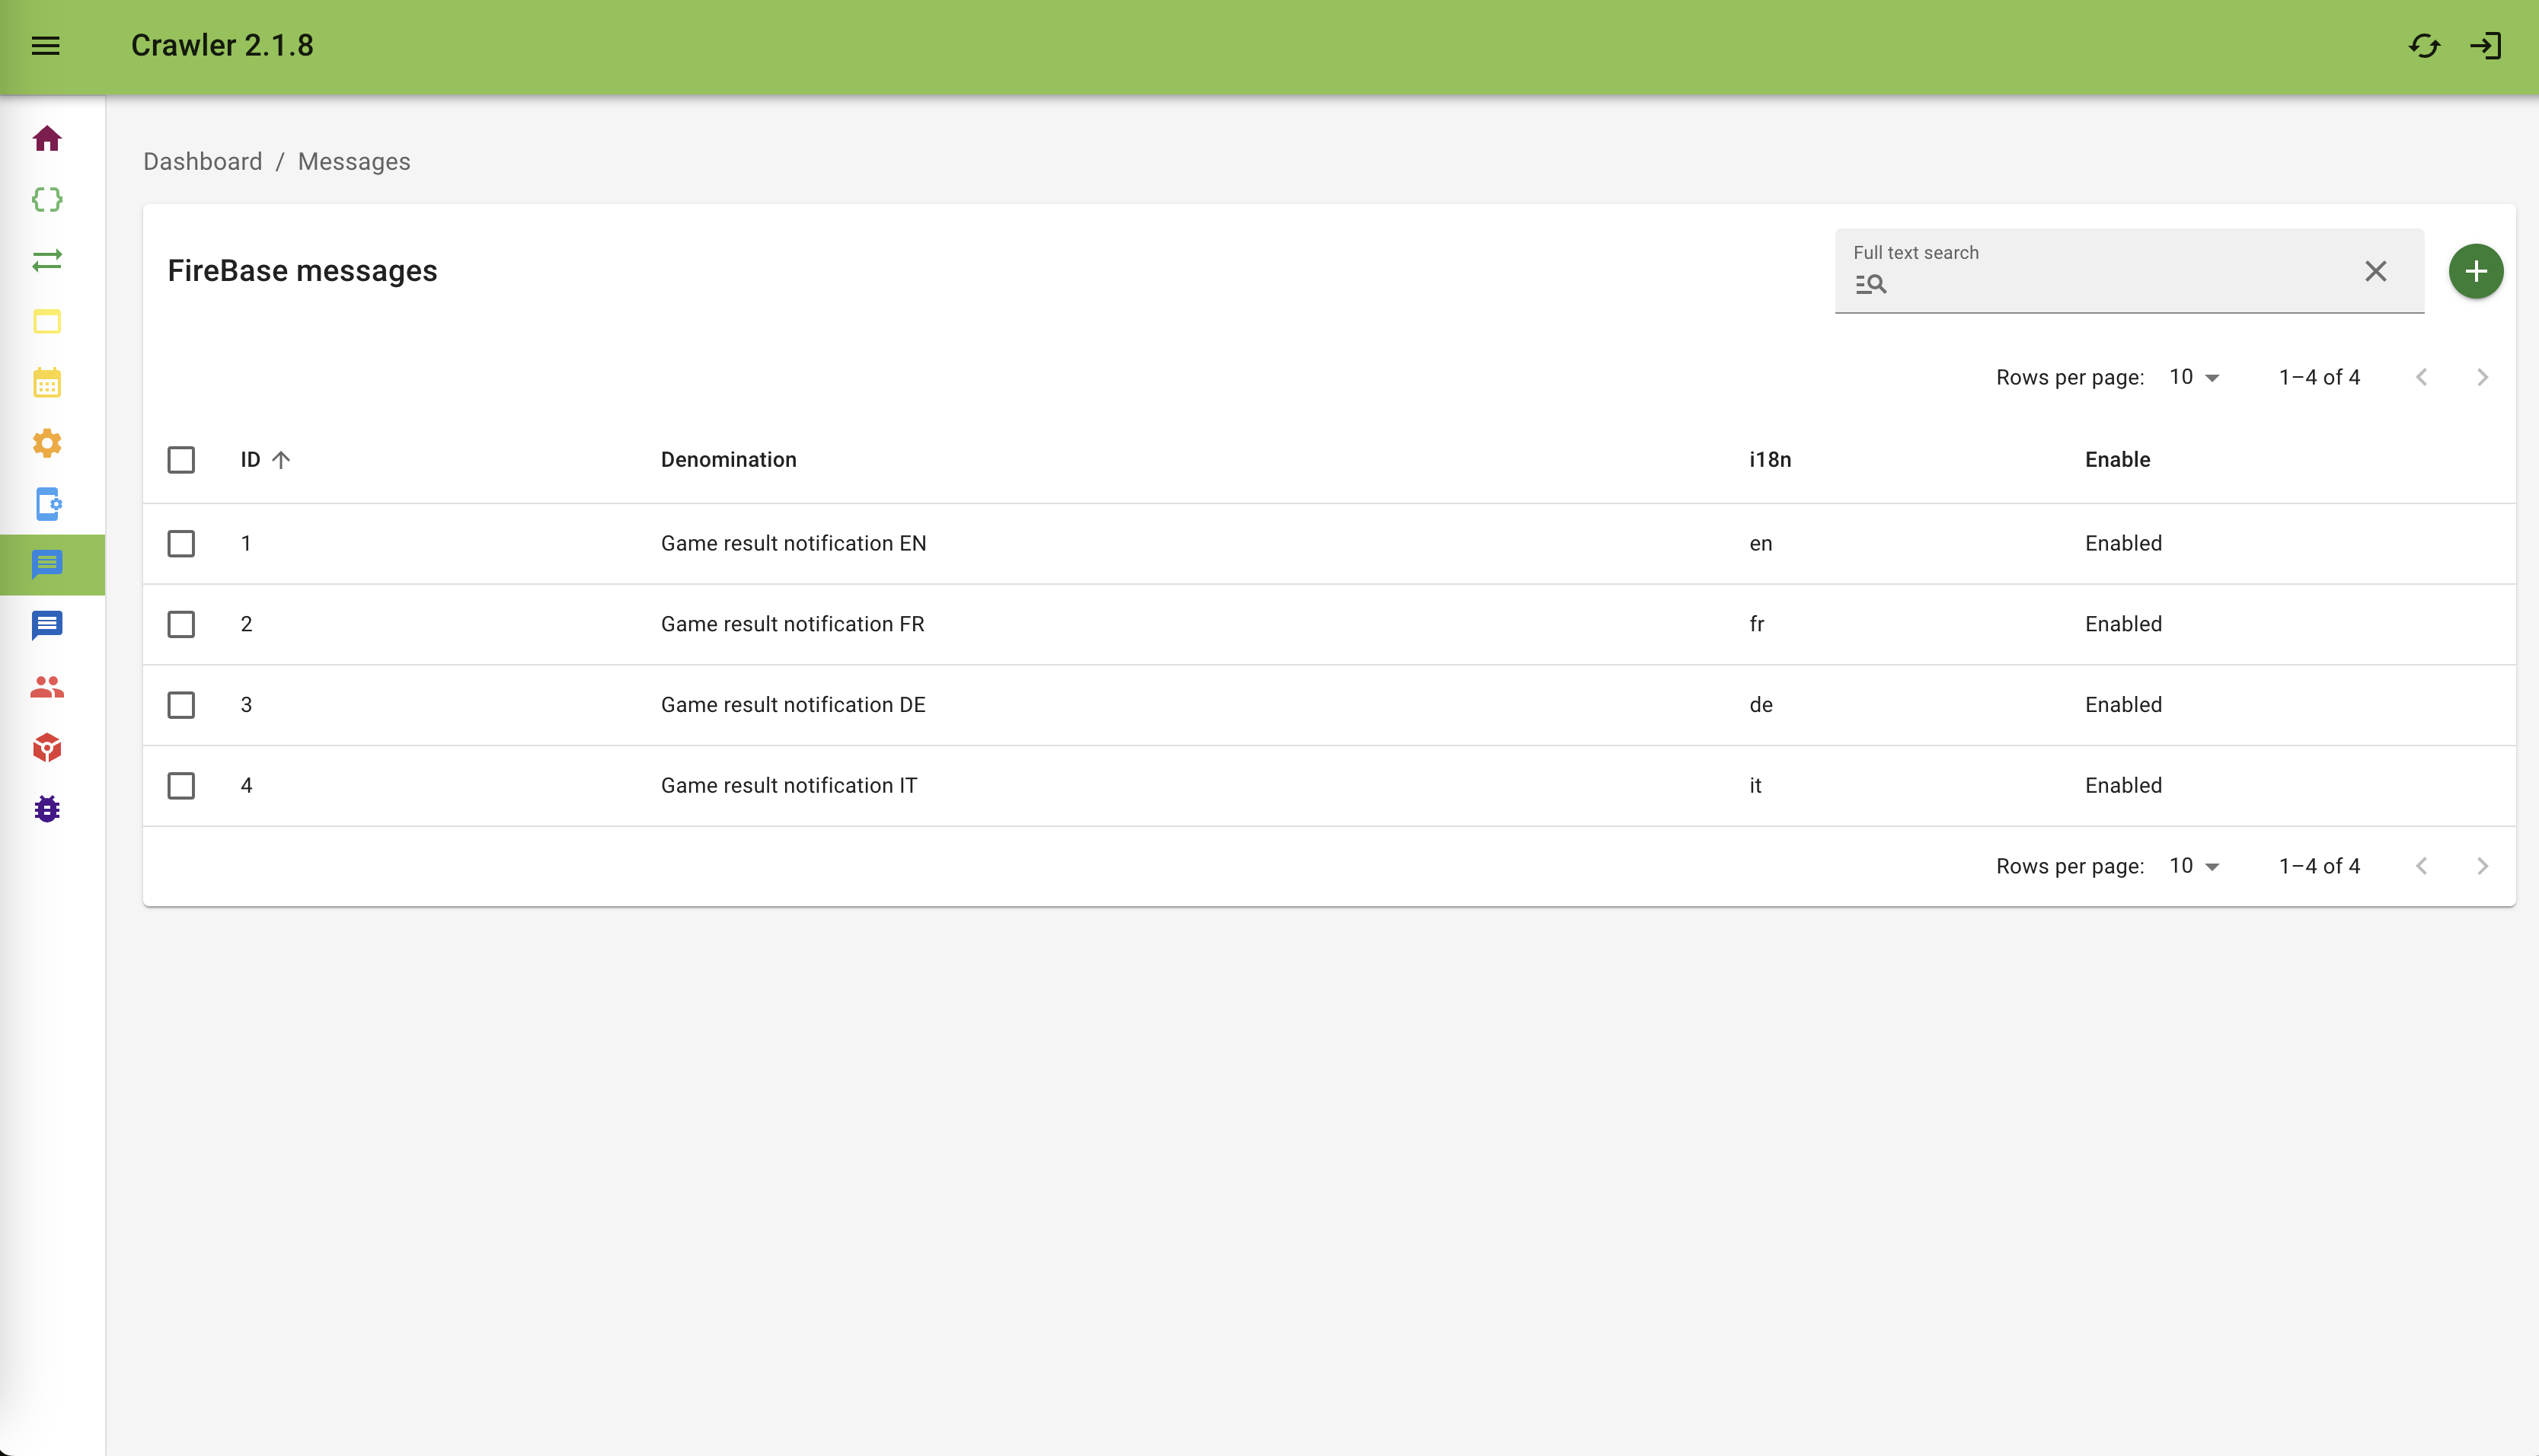This screenshot has height=1456, width=2539.
Task: Click the refresh sync icon in header
Action: point(2424,46)
